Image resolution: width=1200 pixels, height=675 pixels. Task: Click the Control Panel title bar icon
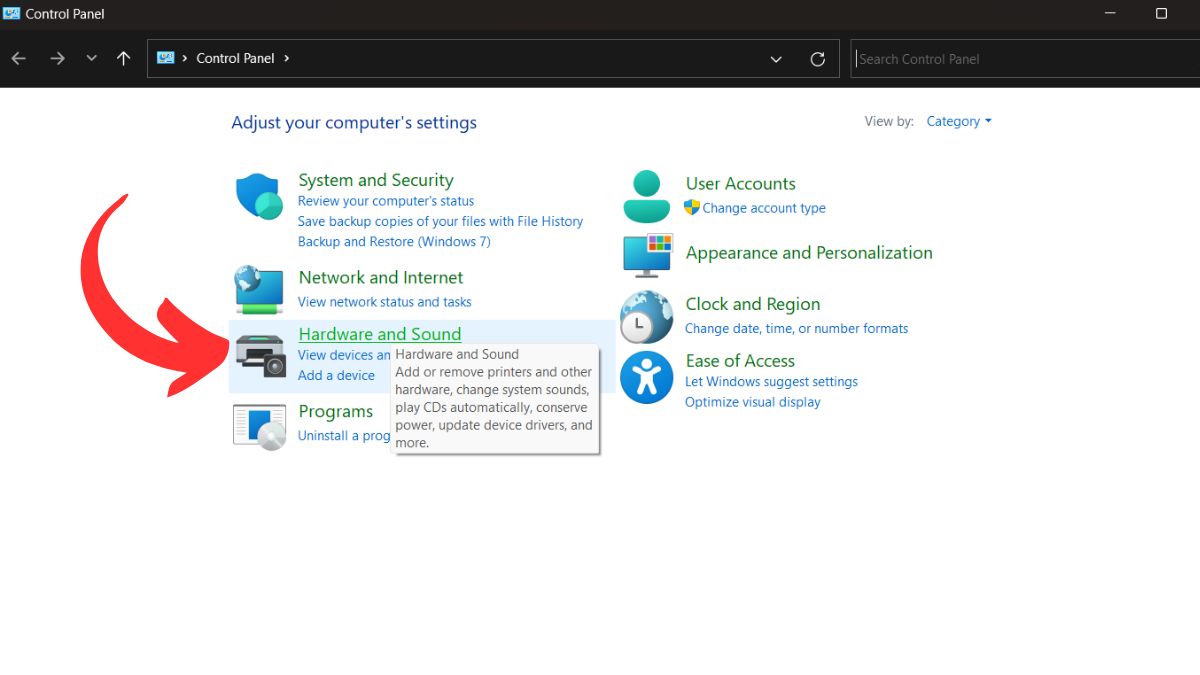[12, 14]
